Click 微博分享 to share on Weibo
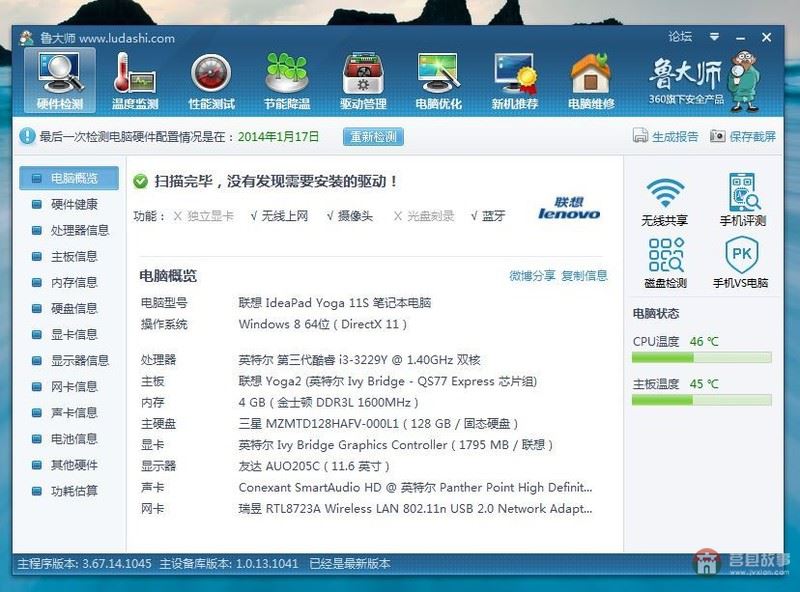Image resolution: width=800 pixels, height=592 pixels. coord(532,276)
